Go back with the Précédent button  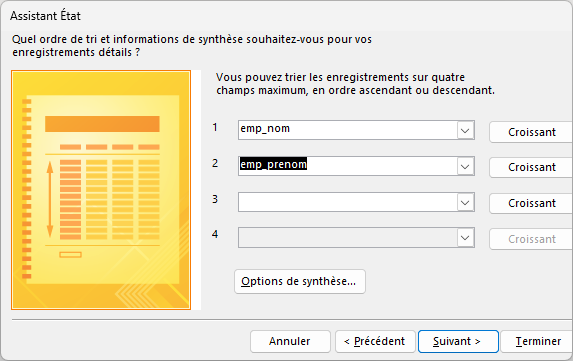click(375, 341)
